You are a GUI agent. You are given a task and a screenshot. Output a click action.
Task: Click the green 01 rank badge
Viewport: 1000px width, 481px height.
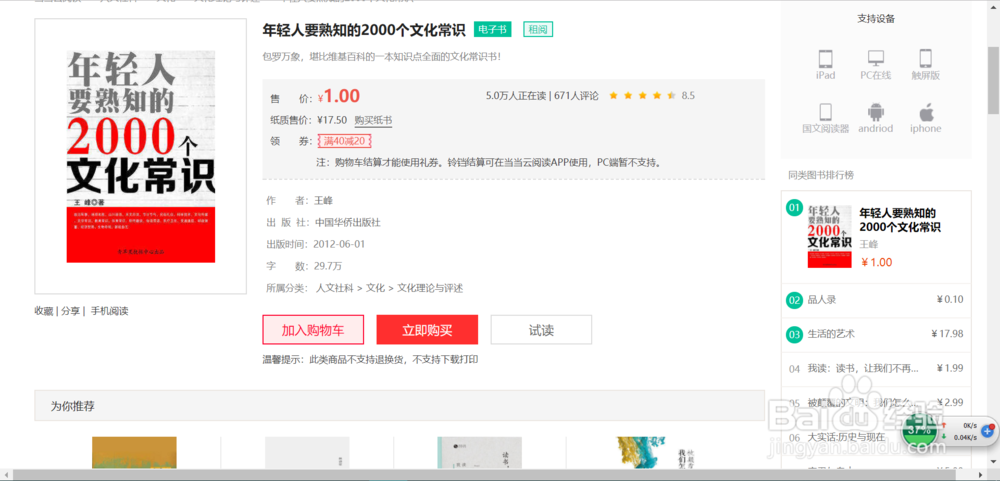tap(794, 207)
